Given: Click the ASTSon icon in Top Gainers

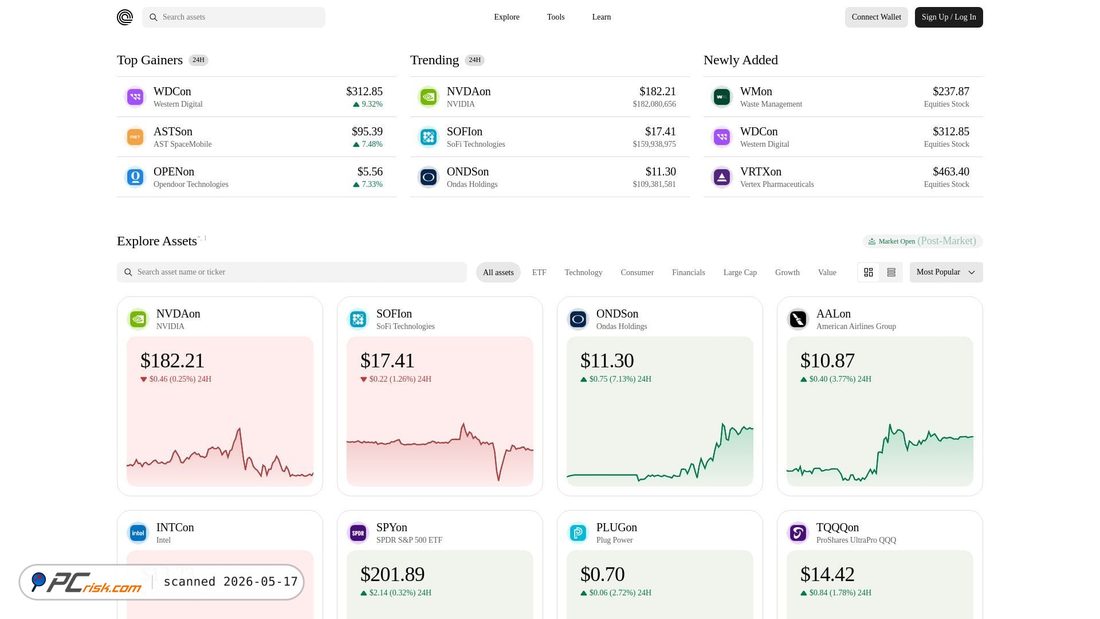Looking at the screenshot, I should click(x=135, y=137).
